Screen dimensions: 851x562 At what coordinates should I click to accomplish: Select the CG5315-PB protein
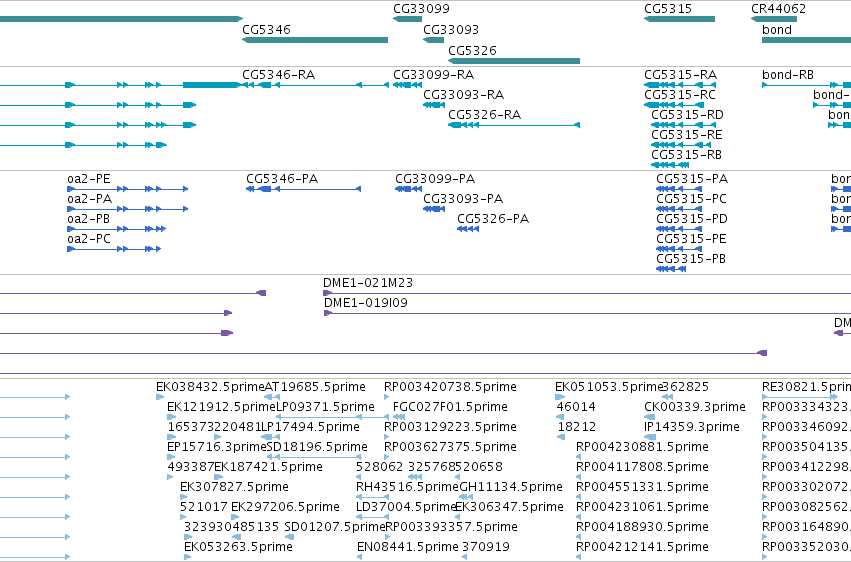pos(671,269)
